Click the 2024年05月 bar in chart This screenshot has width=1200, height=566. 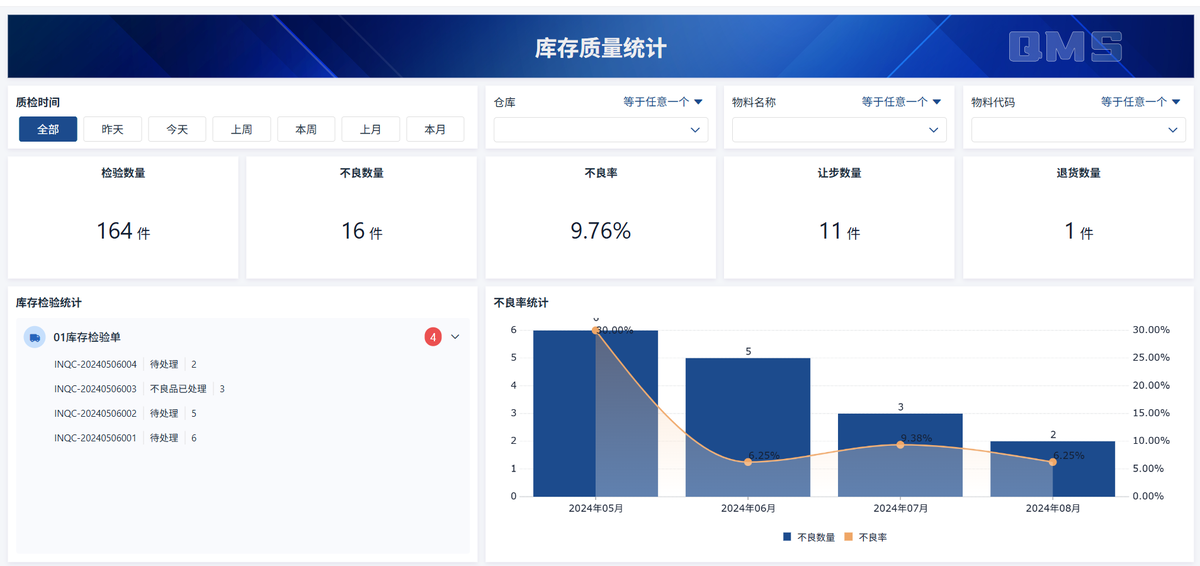[x=596, y=413]
